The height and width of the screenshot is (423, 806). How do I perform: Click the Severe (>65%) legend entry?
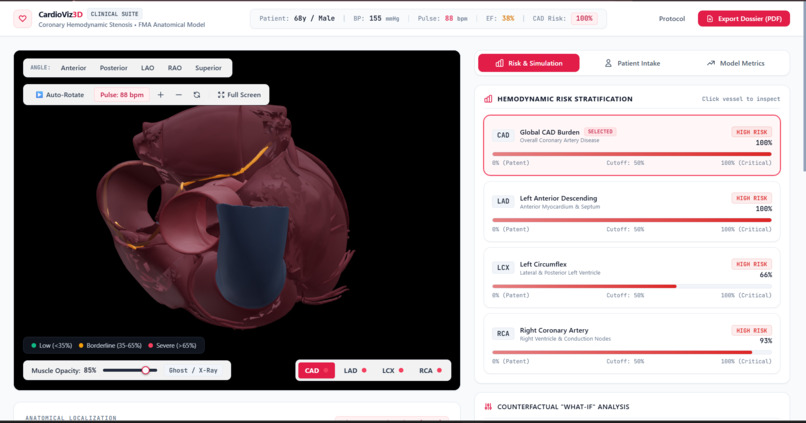[x=172, y=345]
